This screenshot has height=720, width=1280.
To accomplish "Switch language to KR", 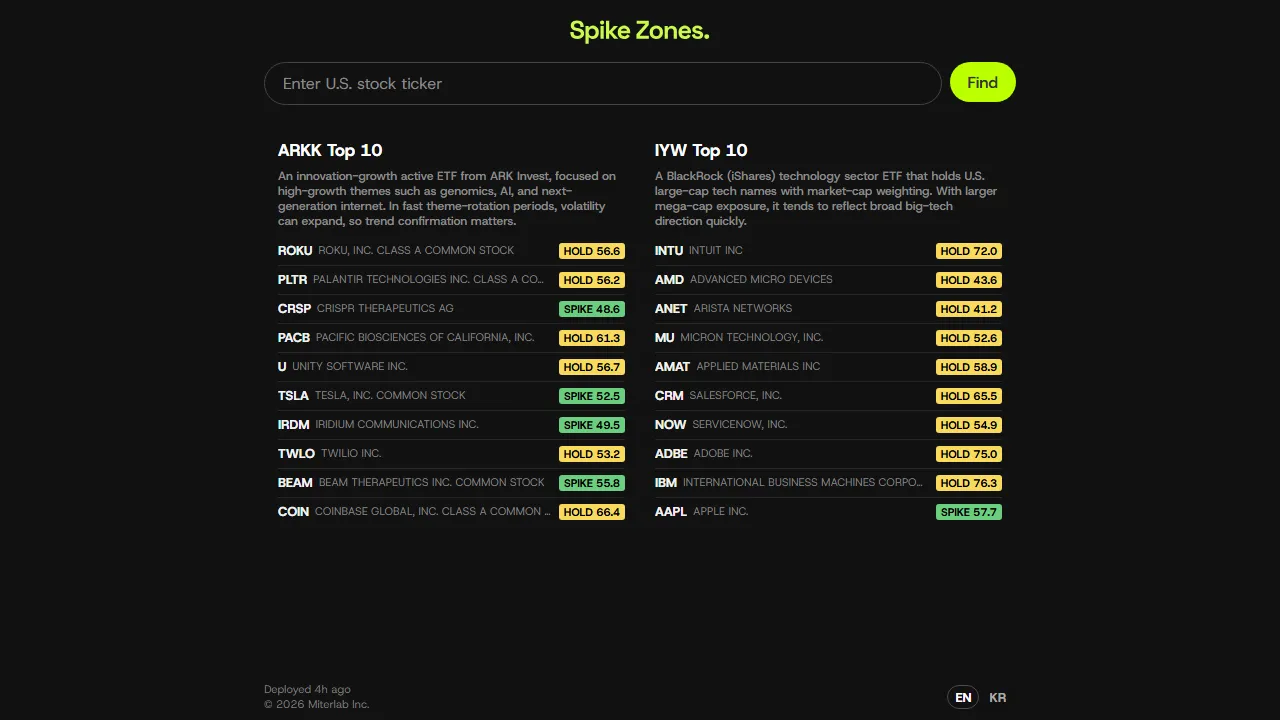I will (997, 697).
